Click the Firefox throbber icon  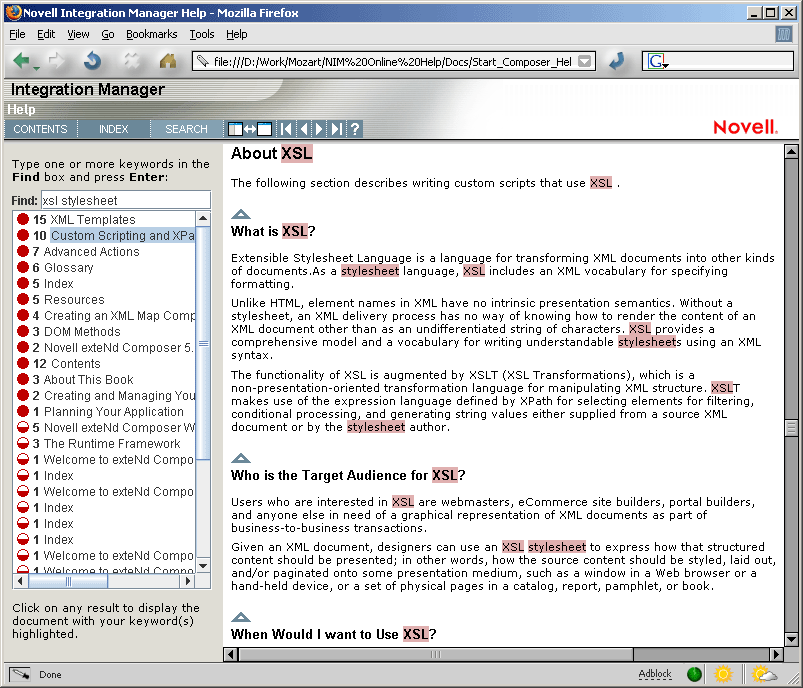click(784, 34)
